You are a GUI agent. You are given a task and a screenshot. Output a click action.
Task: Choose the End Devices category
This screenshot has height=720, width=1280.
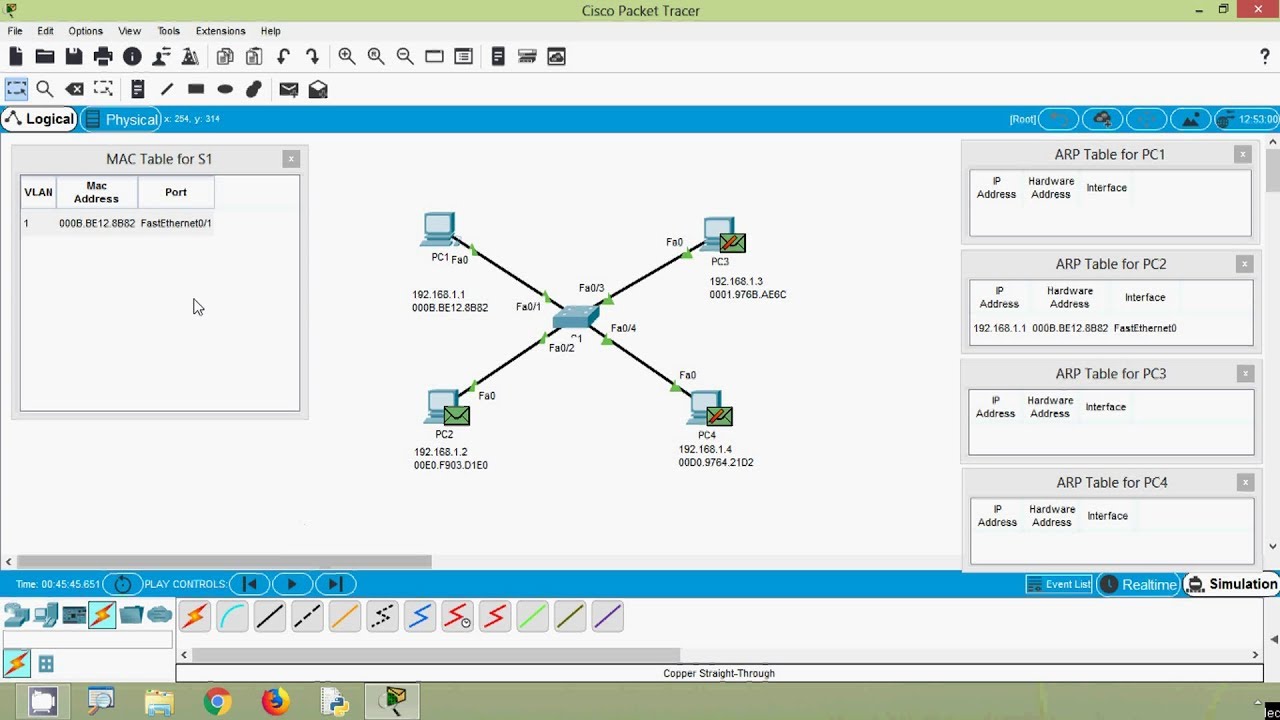tap(46, 615)
